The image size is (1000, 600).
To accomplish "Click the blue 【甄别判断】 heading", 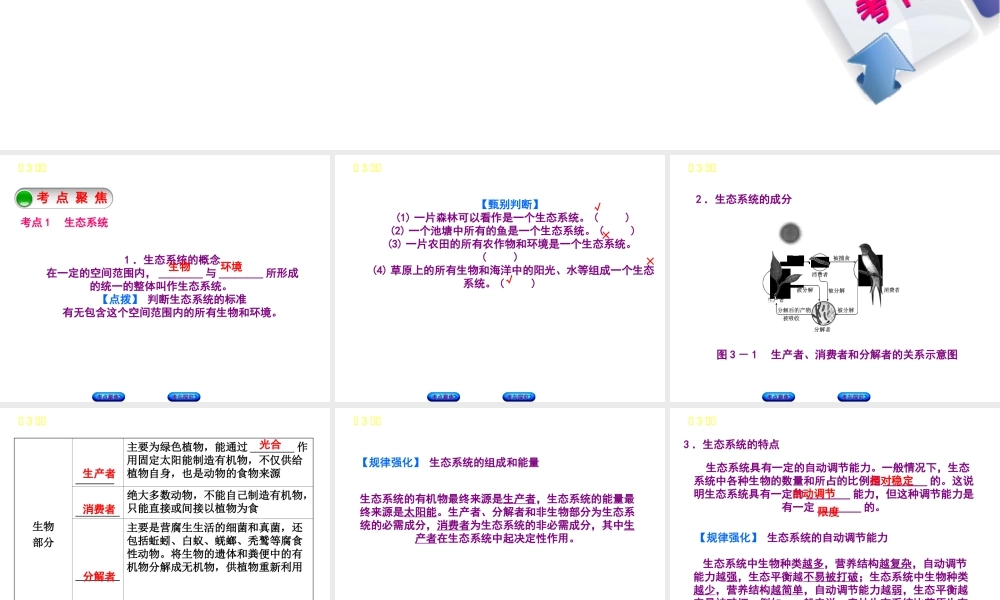I will click(x=510, y=204).
